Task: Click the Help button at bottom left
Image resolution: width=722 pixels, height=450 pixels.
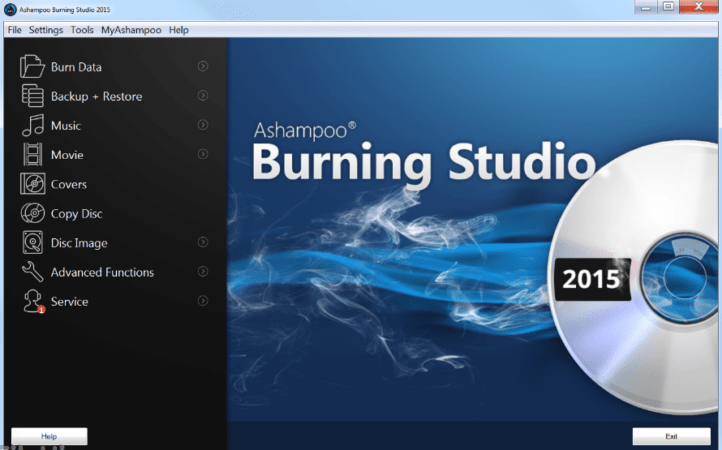Action: pos(49,436)
